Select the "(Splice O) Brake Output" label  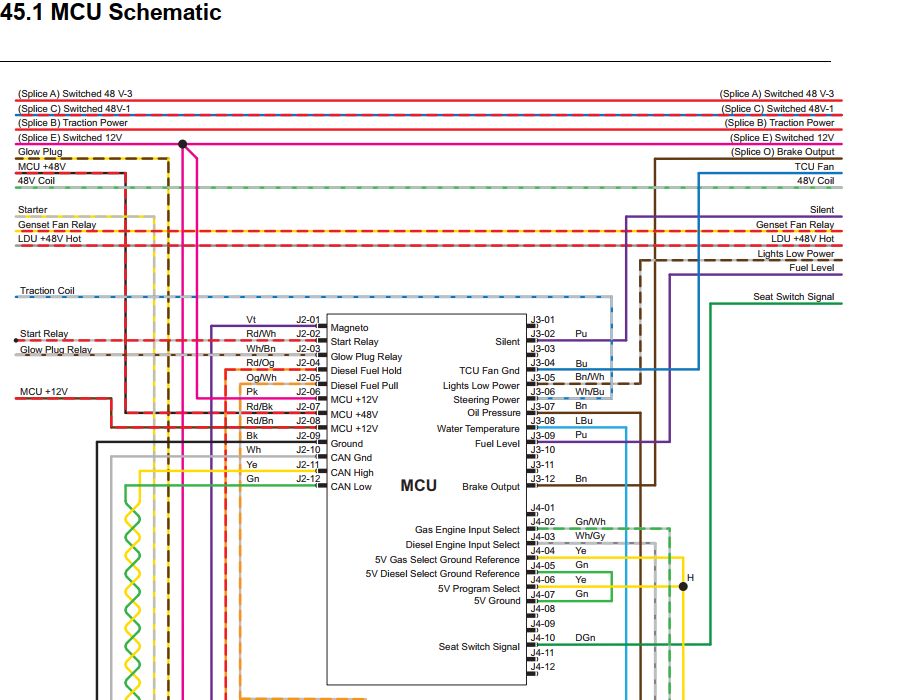782,152
